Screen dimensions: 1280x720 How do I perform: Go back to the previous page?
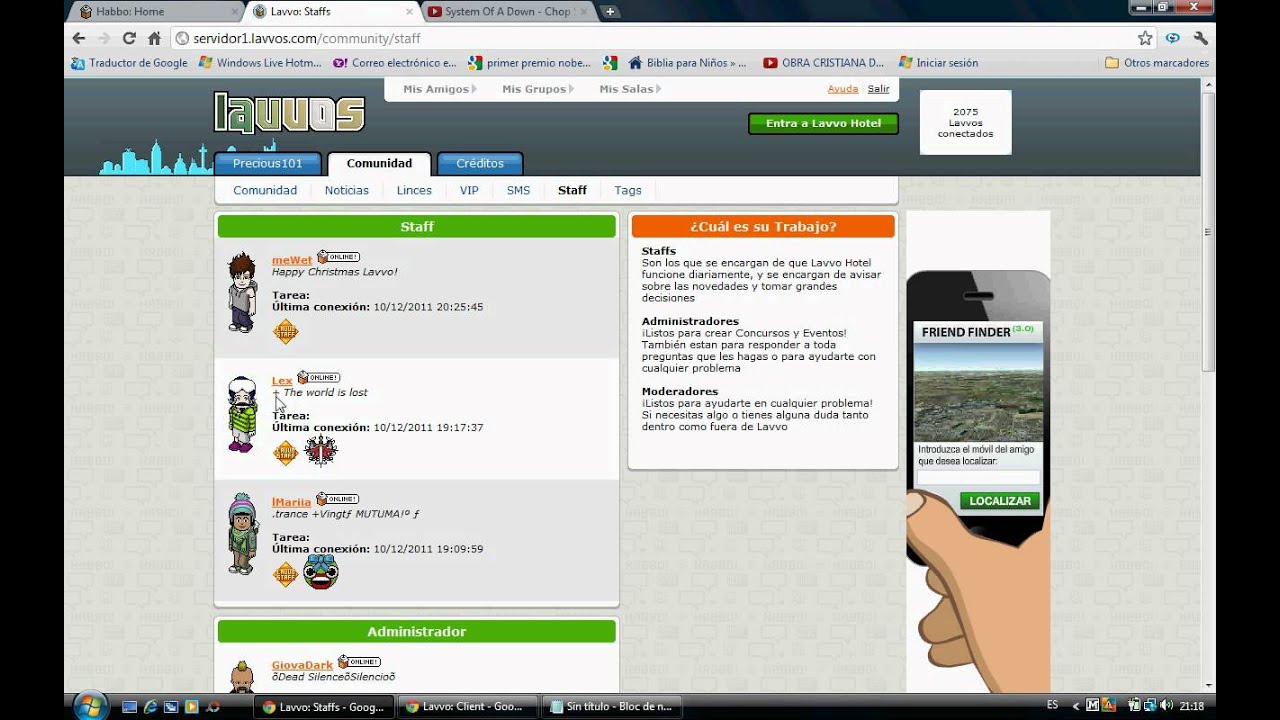click(x=79, y=38)
